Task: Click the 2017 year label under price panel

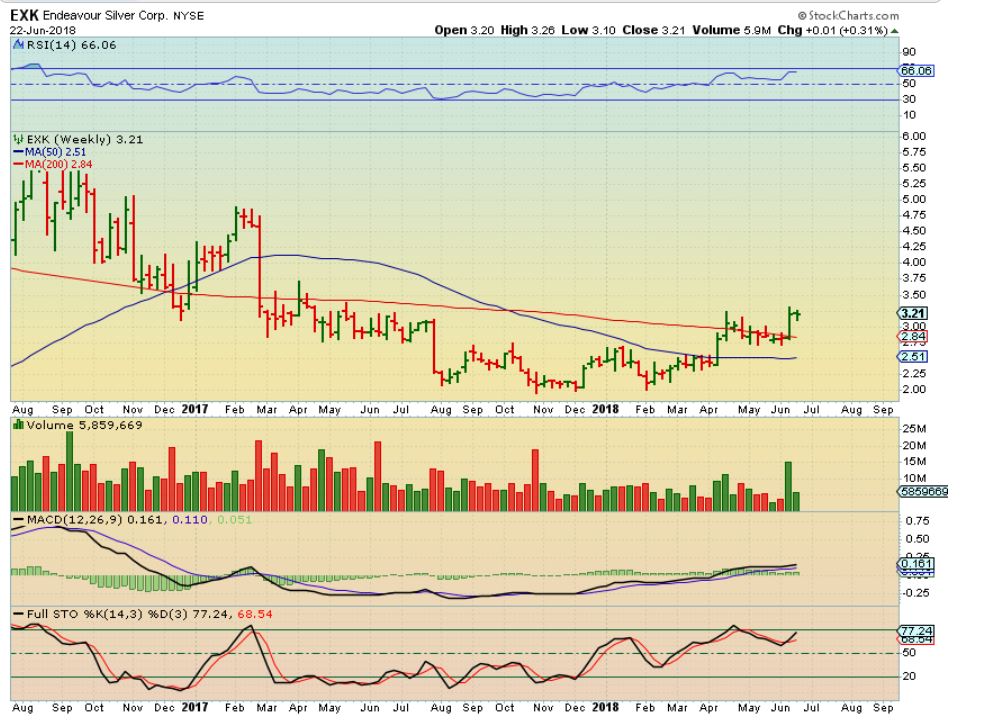Action: click(x=195, y=409)
